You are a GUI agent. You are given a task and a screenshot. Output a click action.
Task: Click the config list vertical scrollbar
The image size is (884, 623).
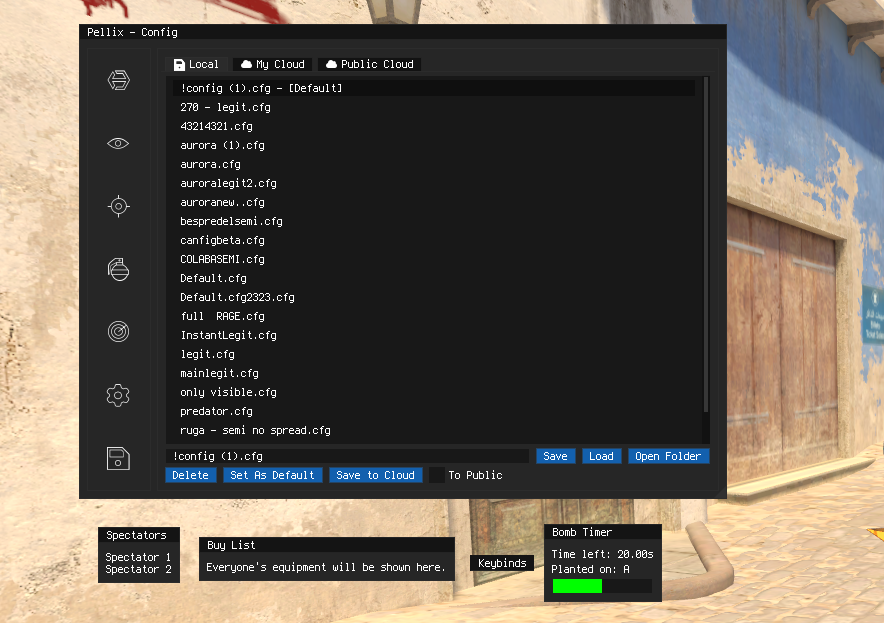point(706,245)
